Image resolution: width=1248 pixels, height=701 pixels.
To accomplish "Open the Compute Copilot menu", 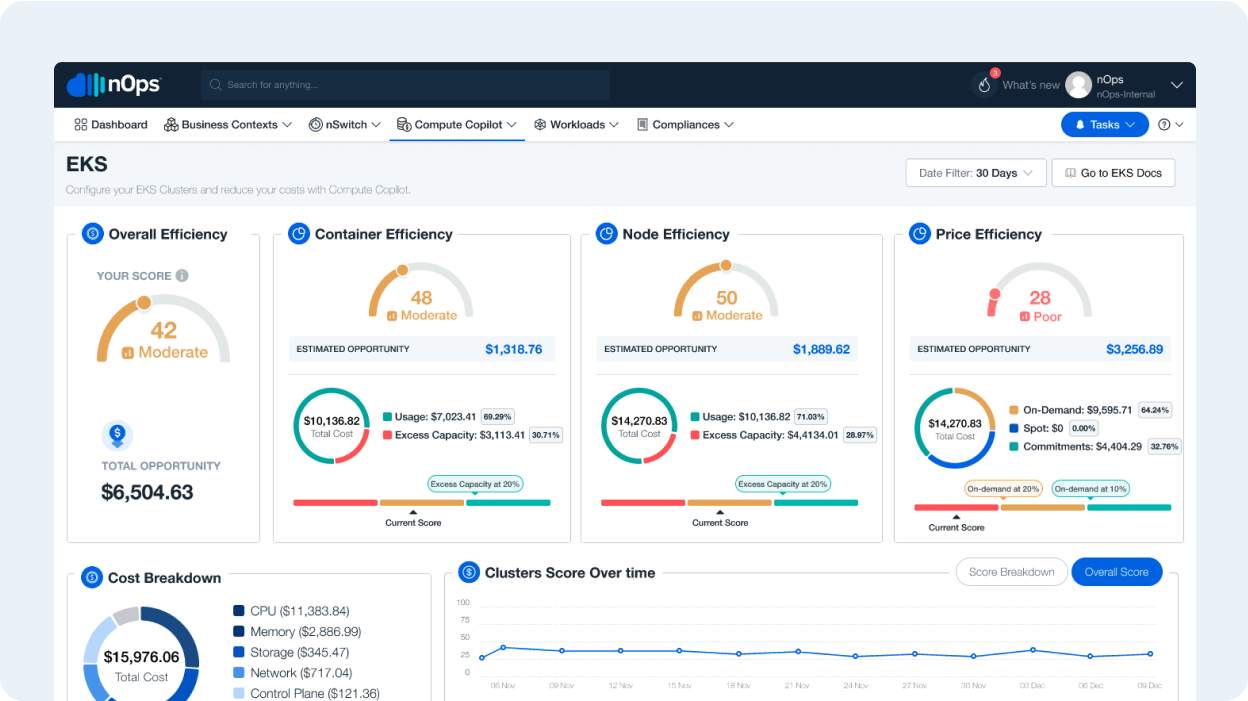I will [457, 125].
